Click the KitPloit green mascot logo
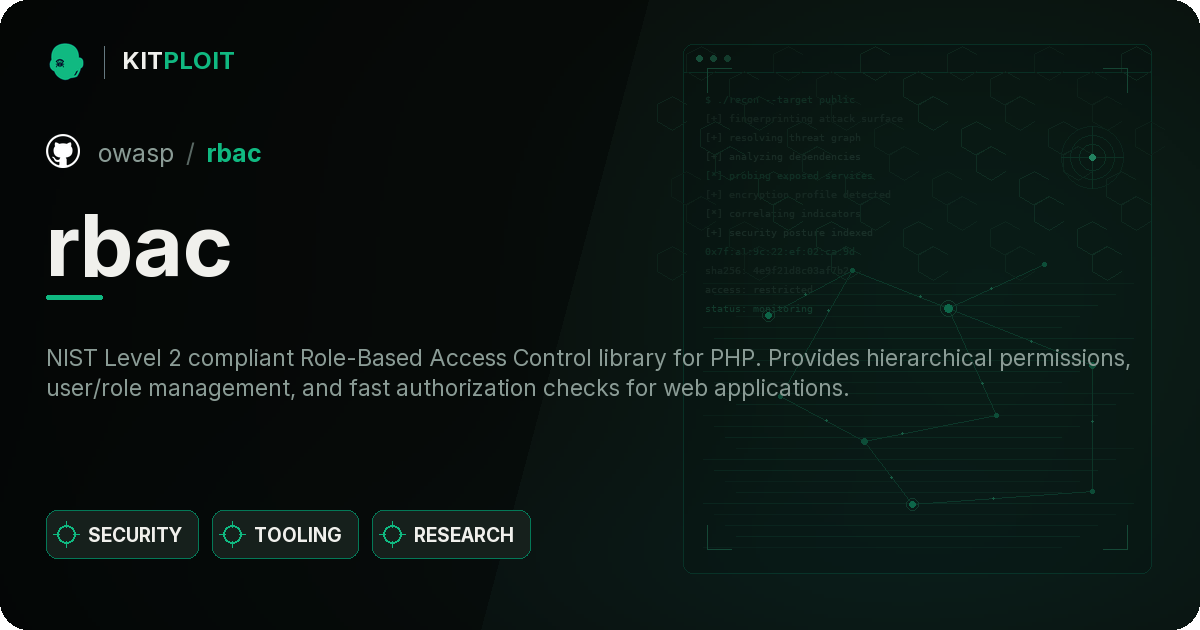 (x=66, y=62)
